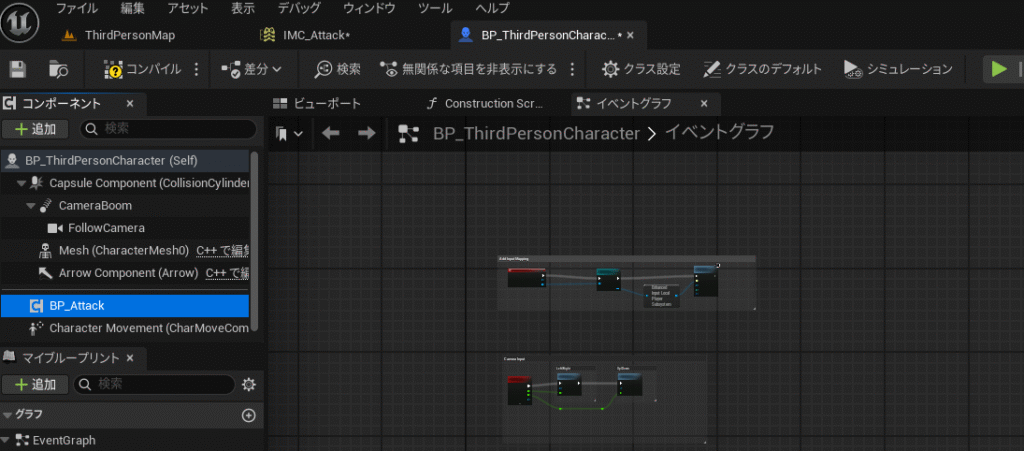Click the 検索 find toolbar button
Viewport: 1024px width, 451px height.
click(338, 69)
